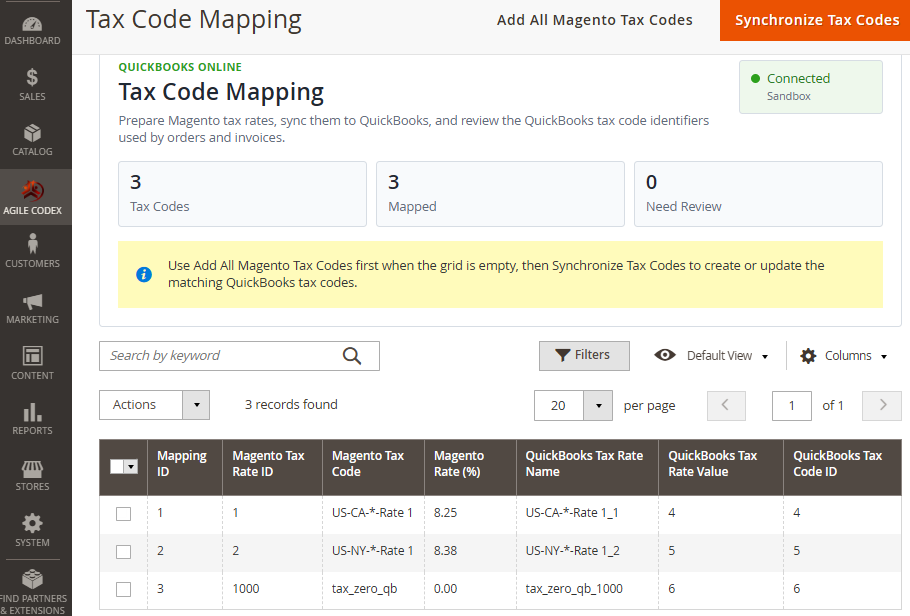Click the search magnifier icon
The image size is (910, 616).
(352, 356)
